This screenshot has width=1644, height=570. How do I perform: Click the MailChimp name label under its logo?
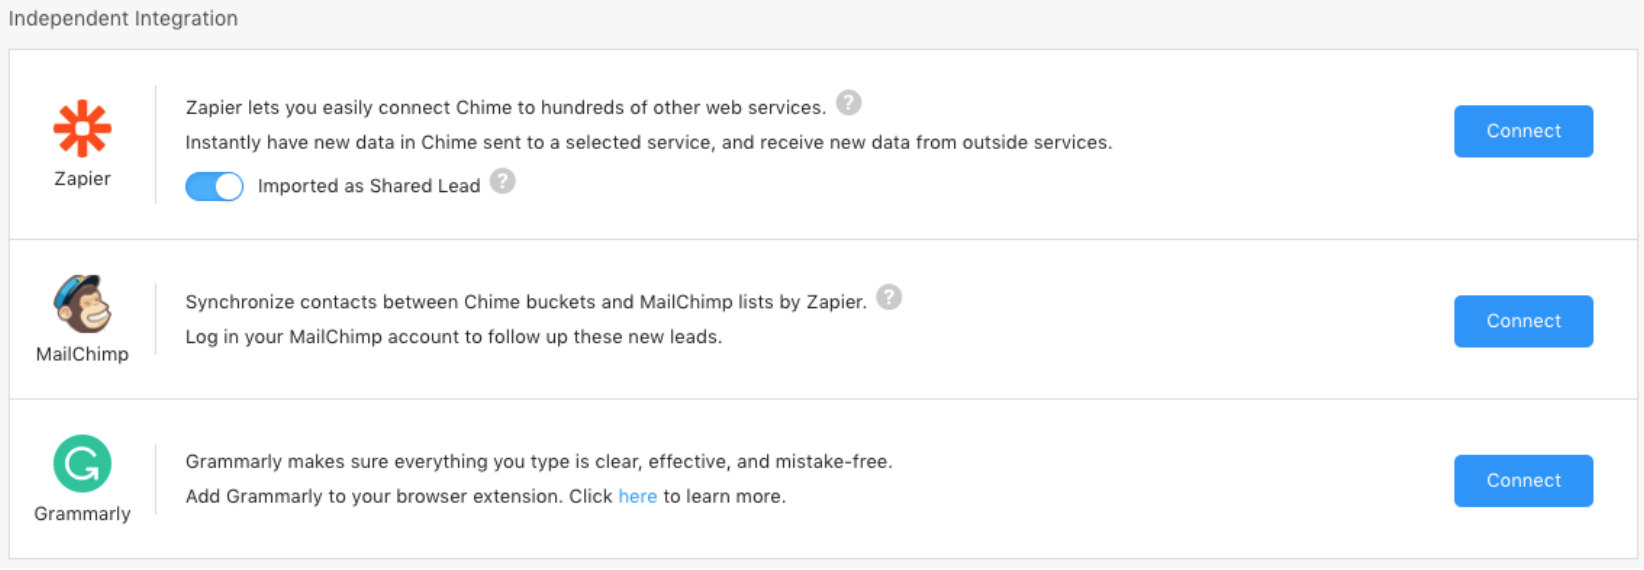[x=82, y=354]
